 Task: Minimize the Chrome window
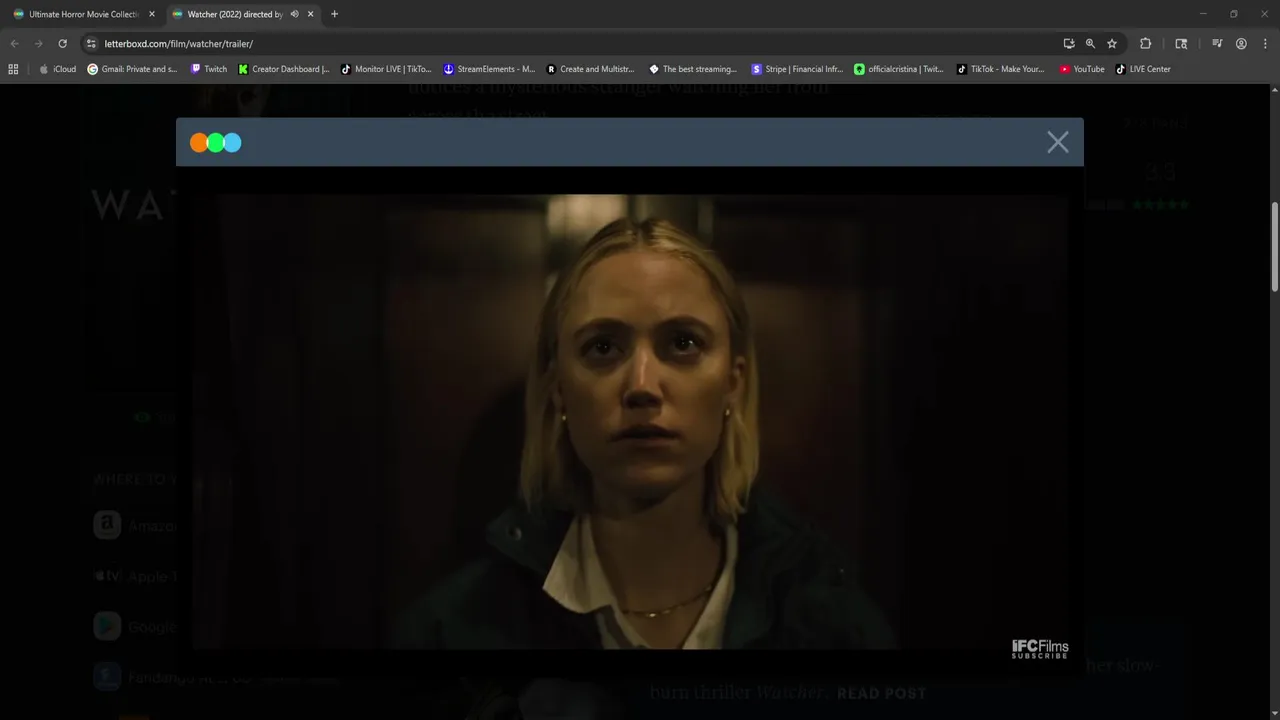(x=1203, y=14)
